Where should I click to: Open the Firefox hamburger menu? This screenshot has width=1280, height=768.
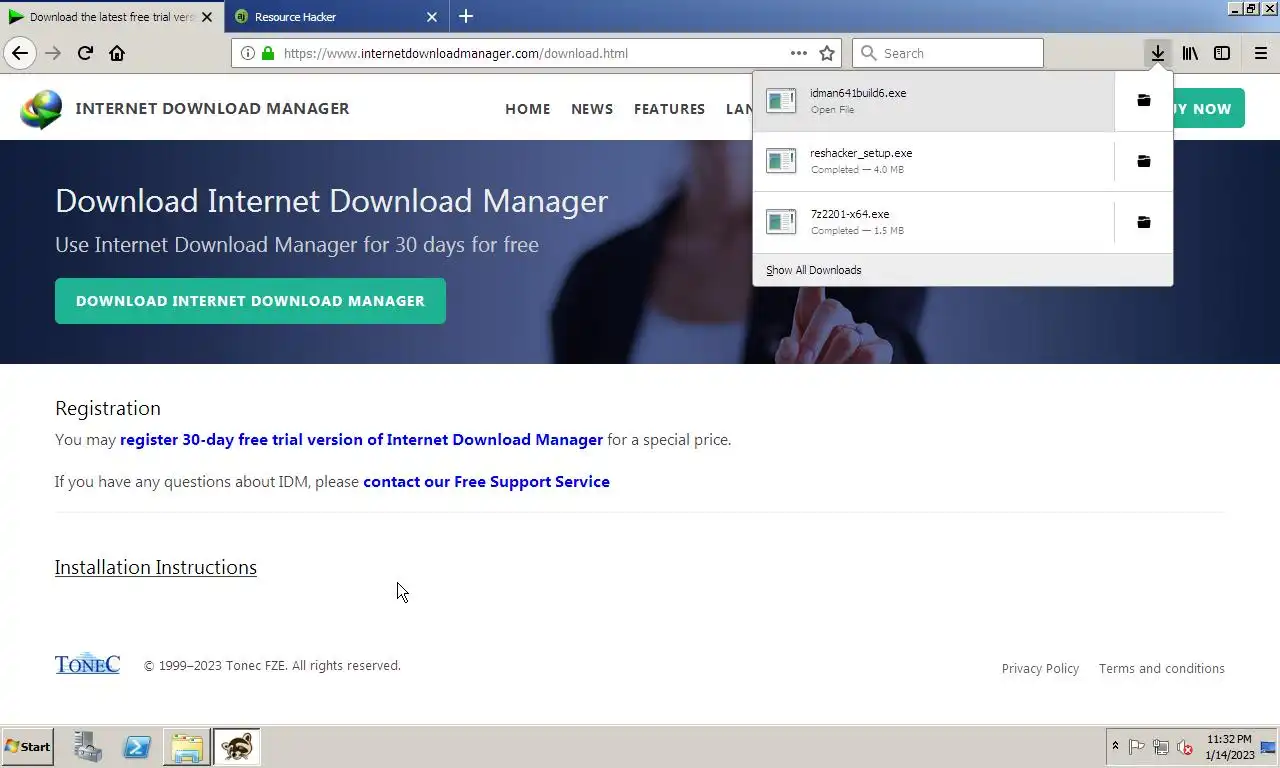click(x=1261, y=53)
